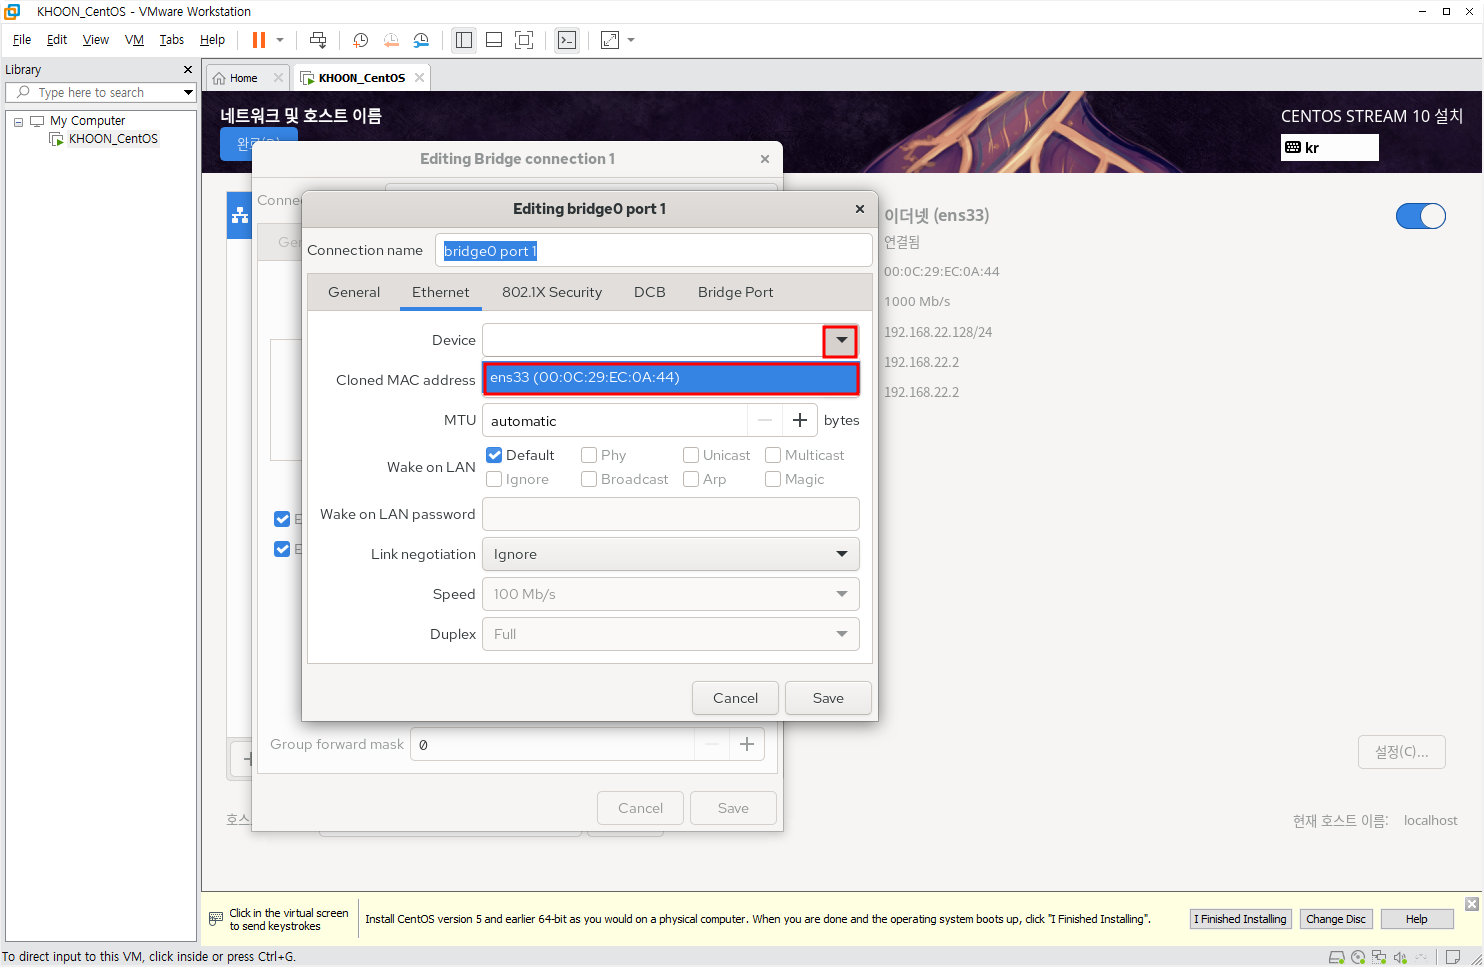
Task: Open the Tabs menu
Action: coord(172,40)
